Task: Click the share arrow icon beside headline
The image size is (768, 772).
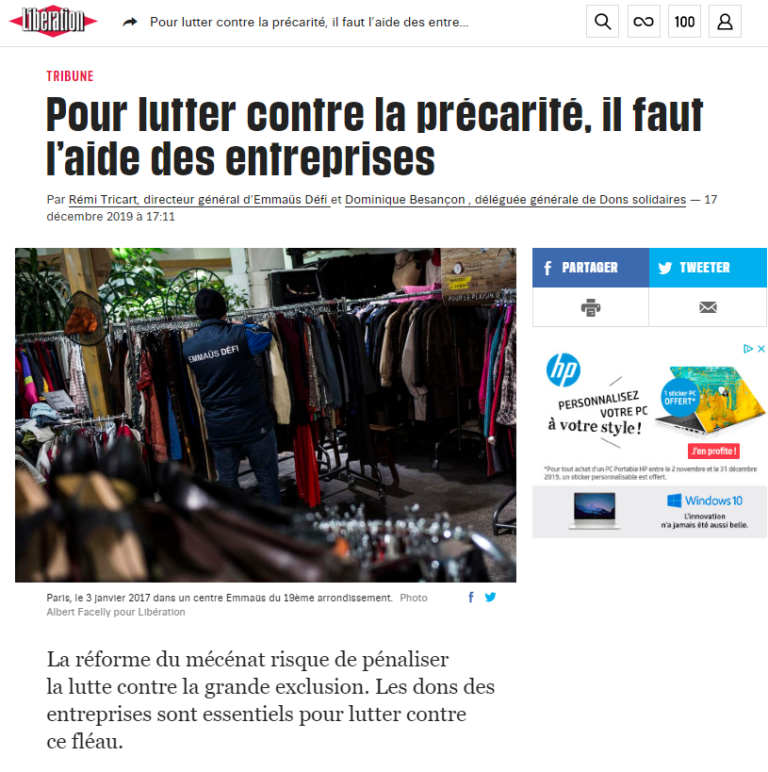Action: coord(130,22)
